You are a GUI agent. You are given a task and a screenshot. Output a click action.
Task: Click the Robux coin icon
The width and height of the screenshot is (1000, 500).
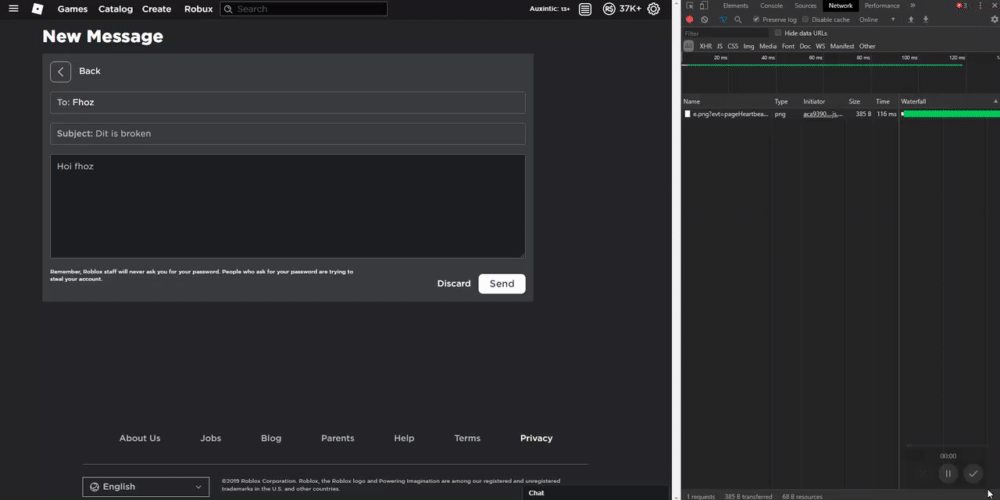point(609,9)
